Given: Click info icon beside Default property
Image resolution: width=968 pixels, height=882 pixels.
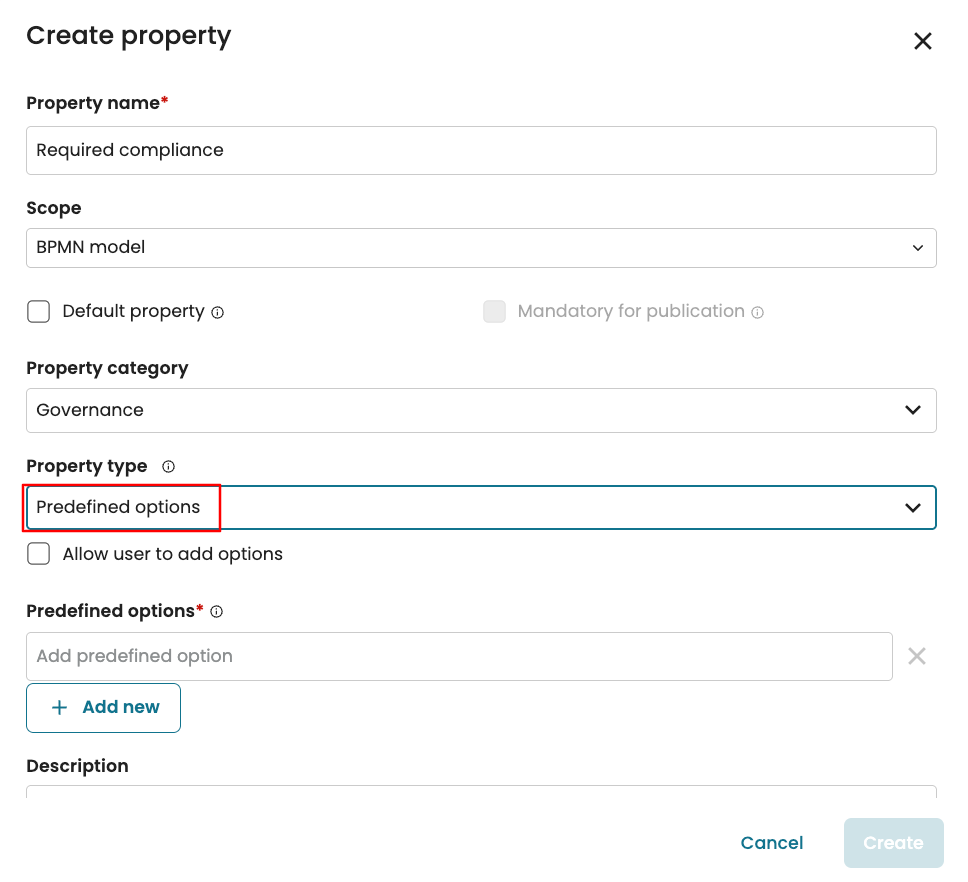Looking at the screenshot, I should [x=218, y=312].
